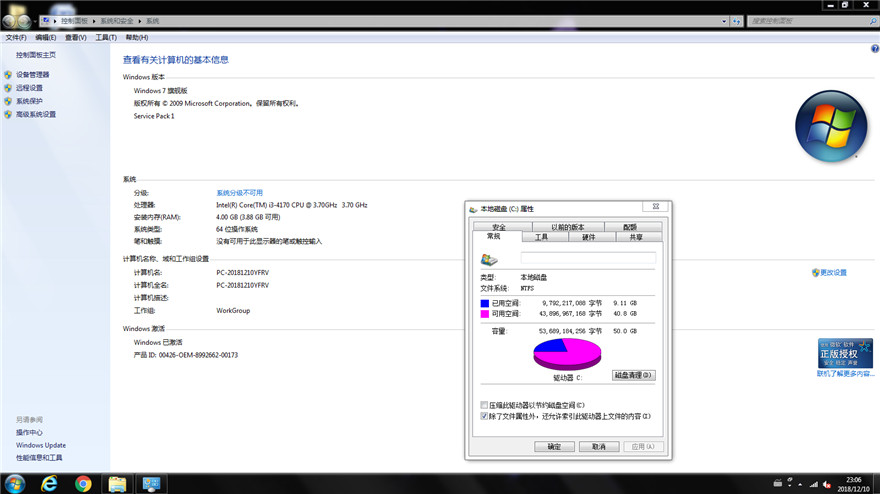This screenshot has width=880, height=494.
Task: Click Control Panel breadcrumb segment
Action: click(x=74, y=21)
